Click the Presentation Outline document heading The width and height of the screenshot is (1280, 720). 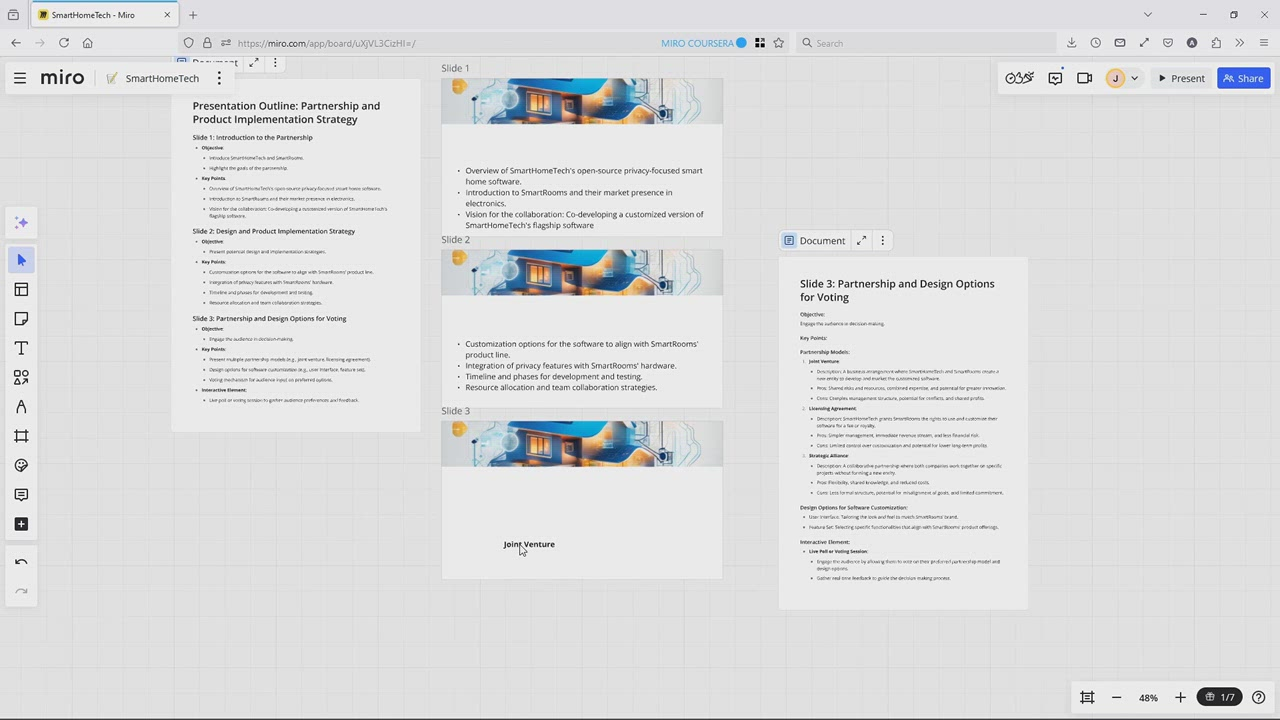click(x=286, y=112)
